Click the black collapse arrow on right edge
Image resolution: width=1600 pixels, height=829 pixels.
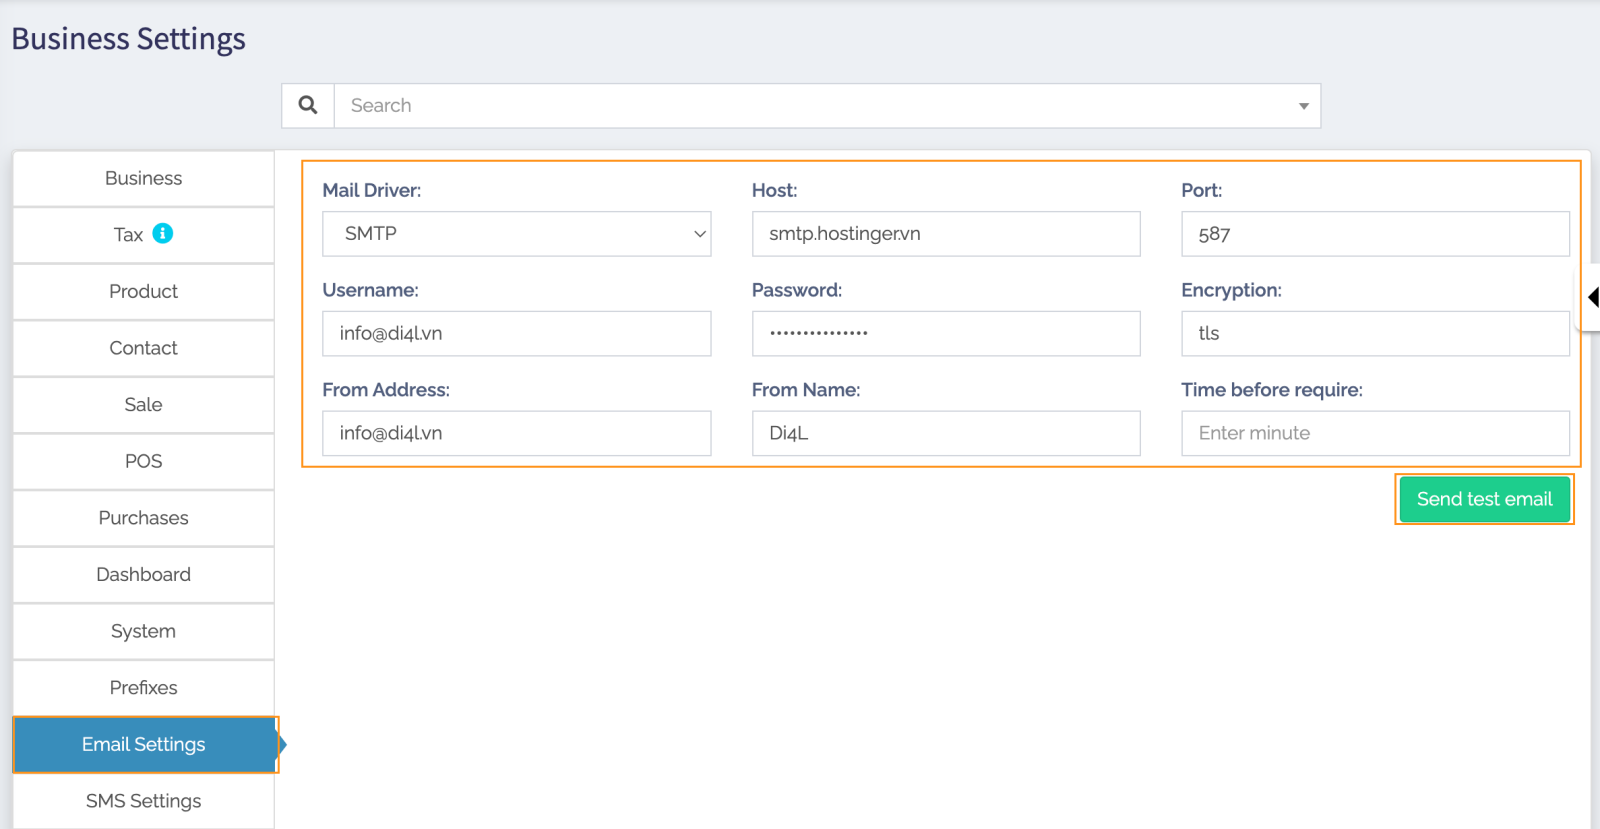point(1593,297)
